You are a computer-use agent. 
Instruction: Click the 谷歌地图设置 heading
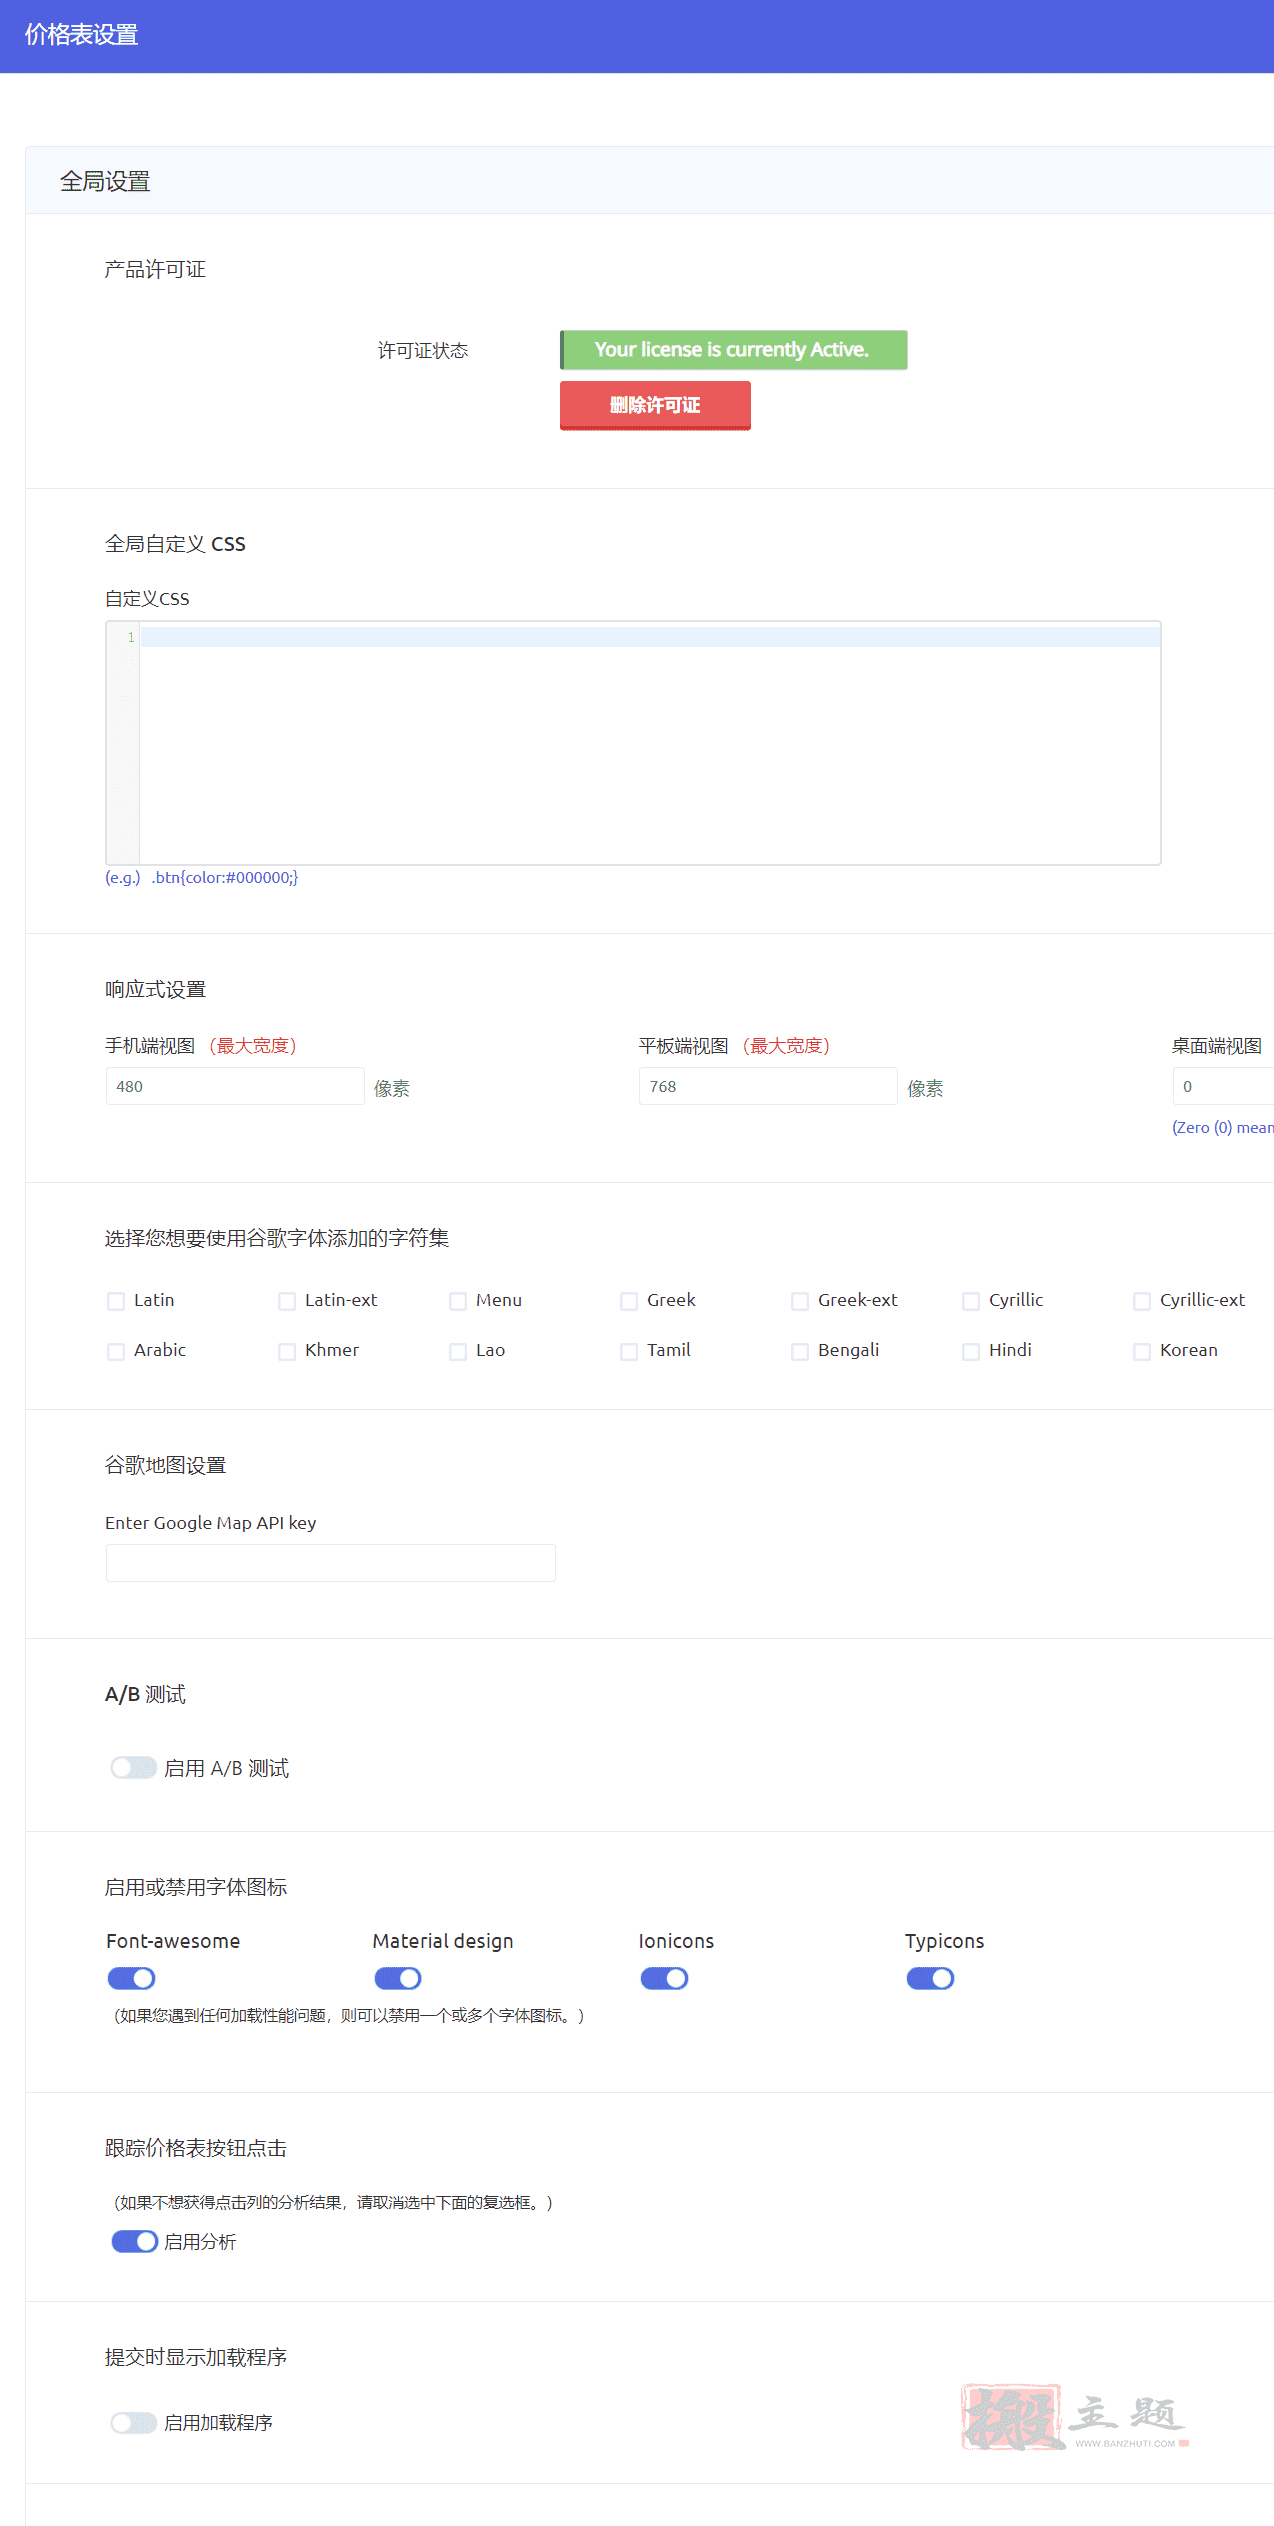166,1465
